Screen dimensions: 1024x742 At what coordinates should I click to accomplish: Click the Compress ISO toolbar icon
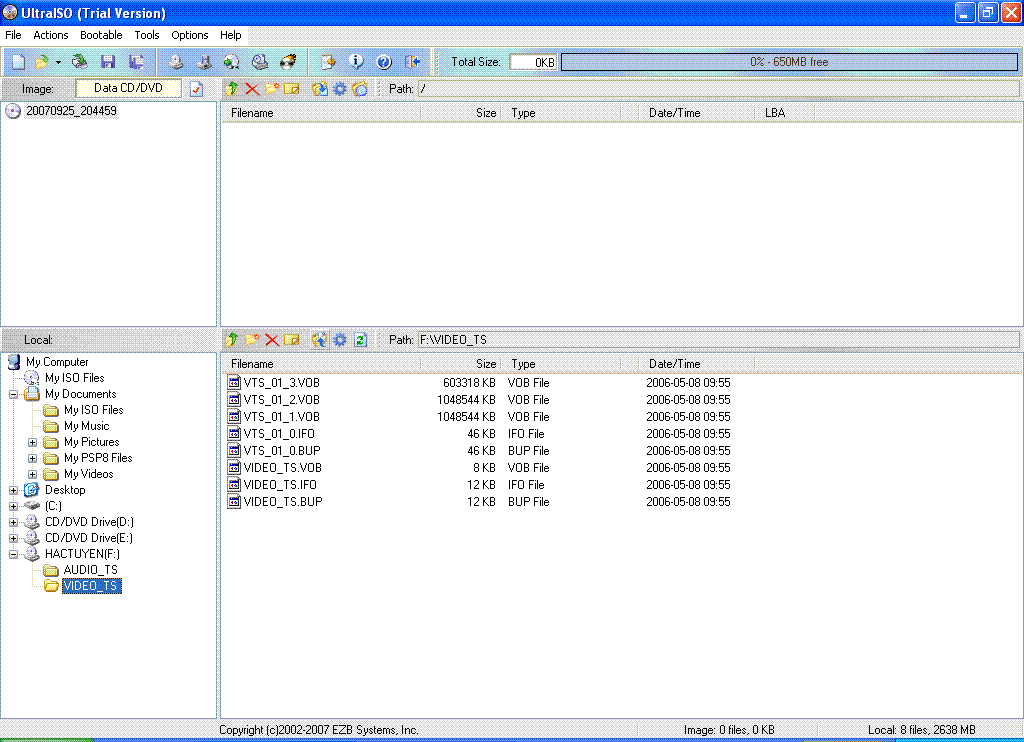pos(204,61)
